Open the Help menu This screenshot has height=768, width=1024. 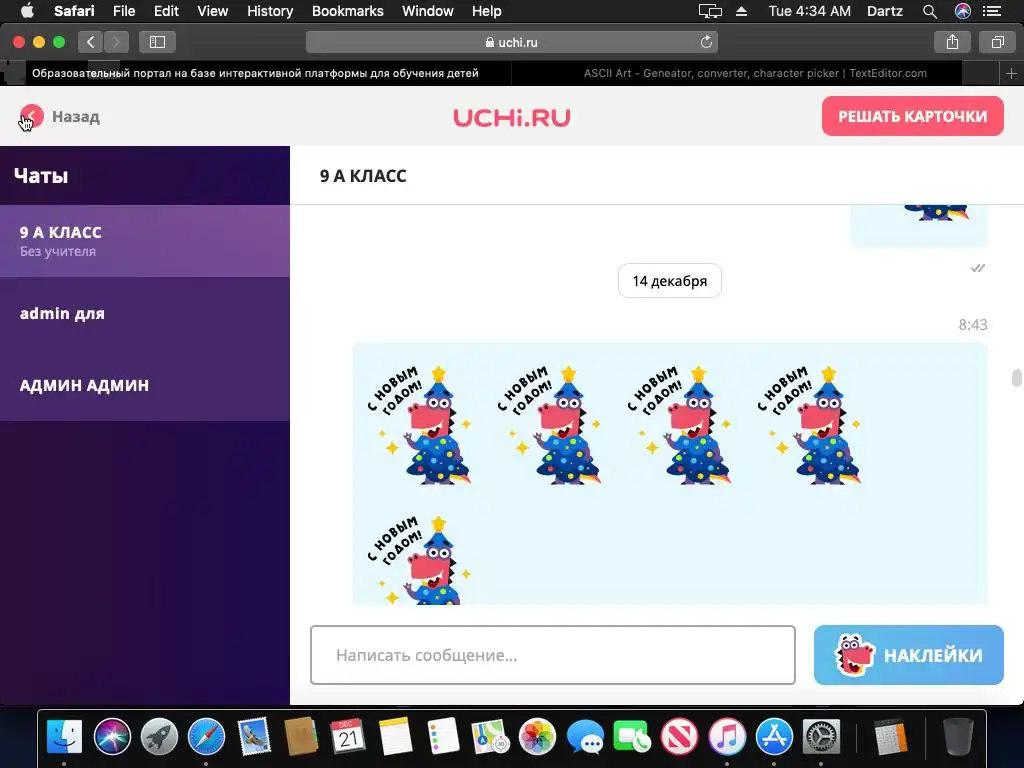pyautogui.click(x=487, y=11)
